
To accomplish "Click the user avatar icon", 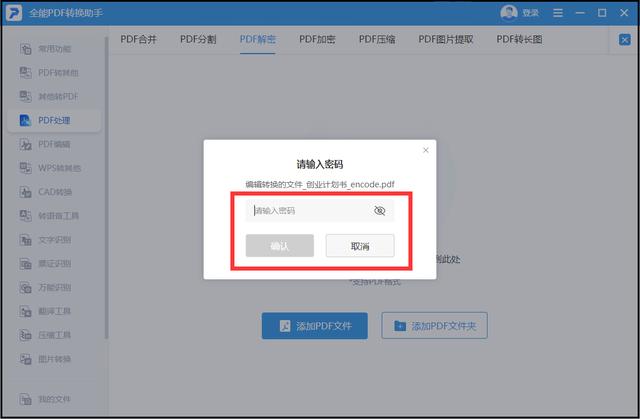I will point(509,13).
